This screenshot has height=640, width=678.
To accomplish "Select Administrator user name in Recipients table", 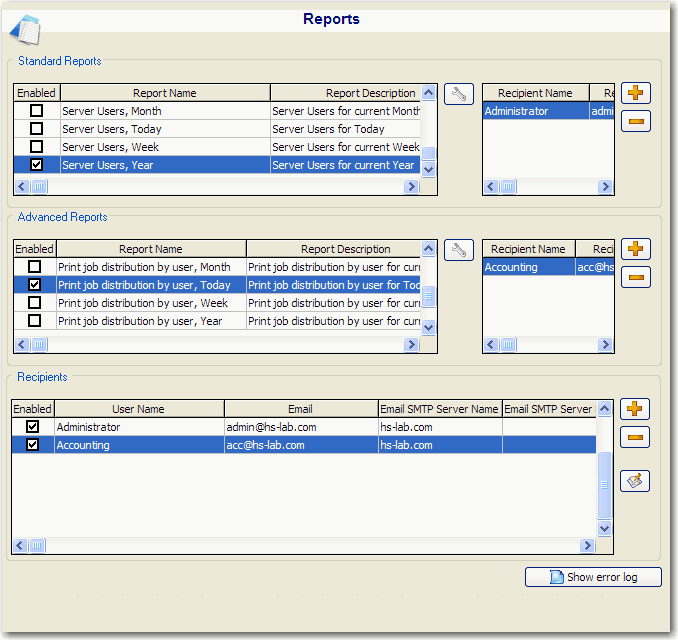I will [x=139, y=427].
